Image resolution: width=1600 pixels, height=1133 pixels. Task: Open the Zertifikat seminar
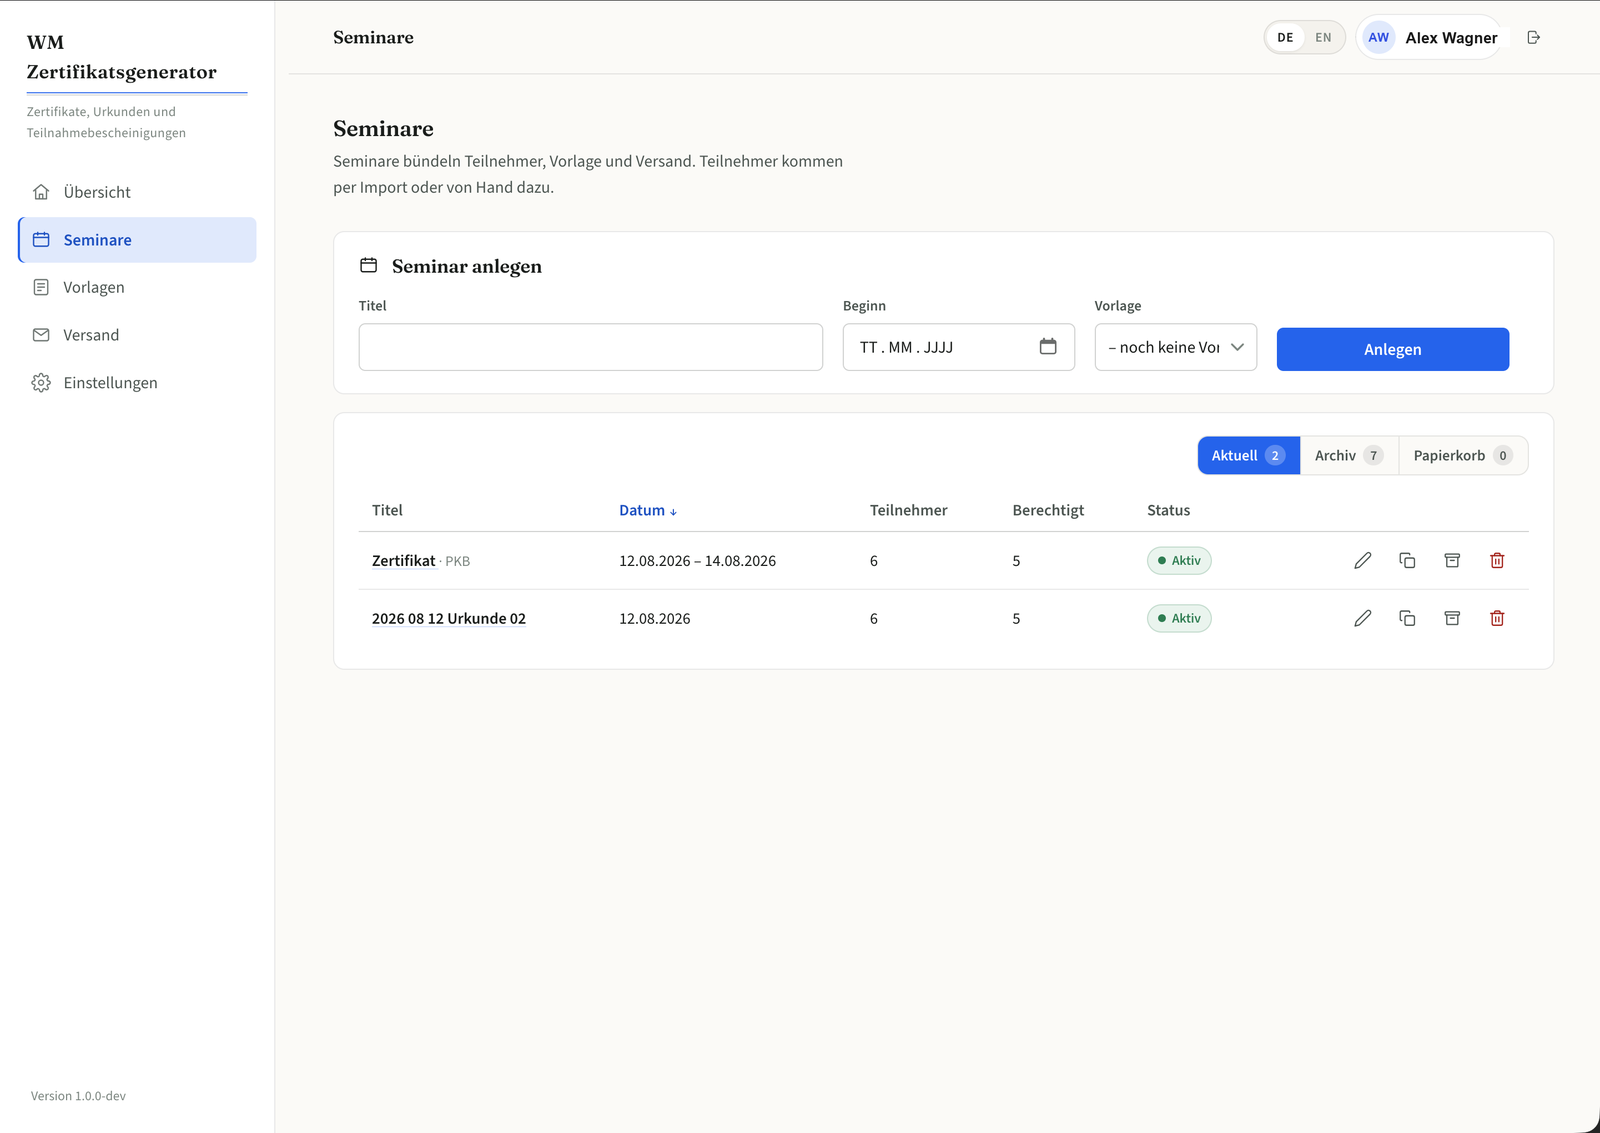pyautogui.click(x=403, y=561)
